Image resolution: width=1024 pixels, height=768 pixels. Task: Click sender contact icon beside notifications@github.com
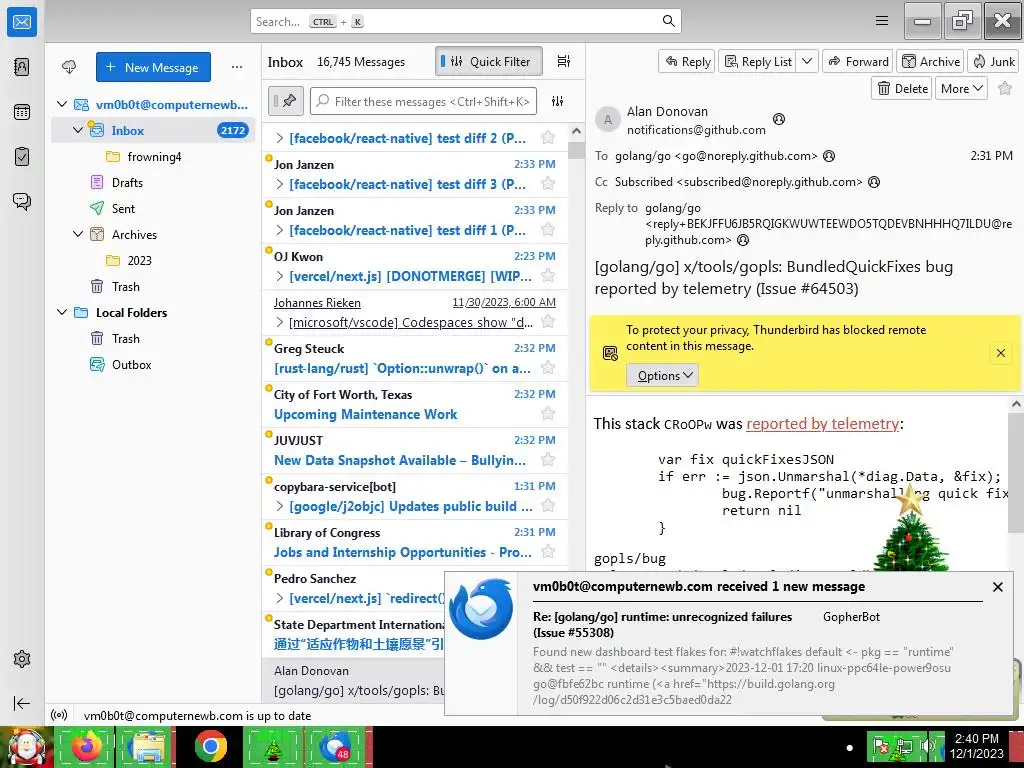click(x=778, y=119)
